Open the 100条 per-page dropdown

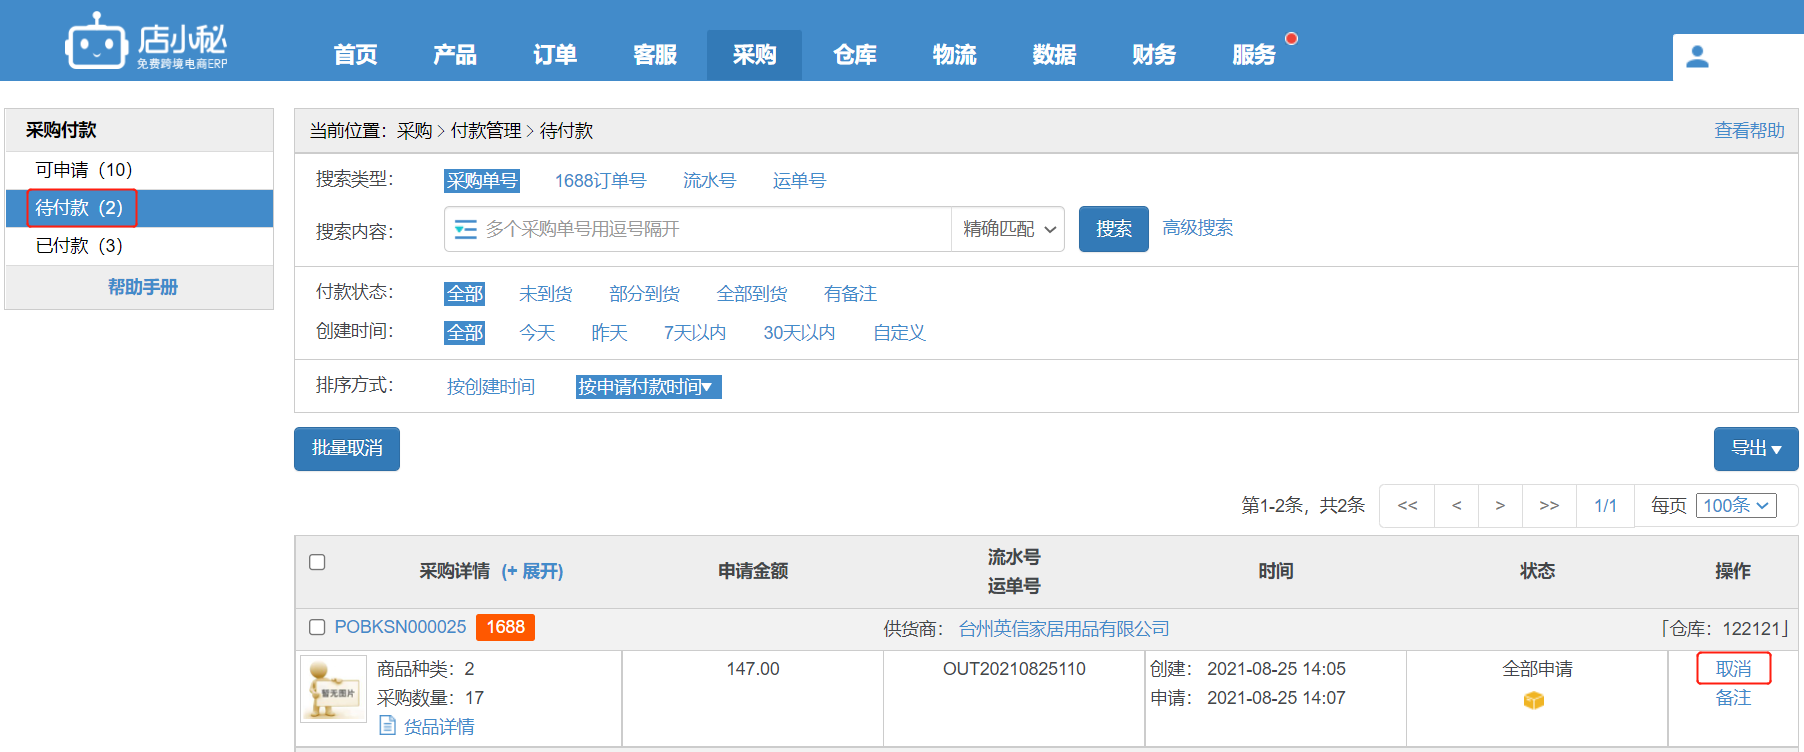[x=1736, y=506]
